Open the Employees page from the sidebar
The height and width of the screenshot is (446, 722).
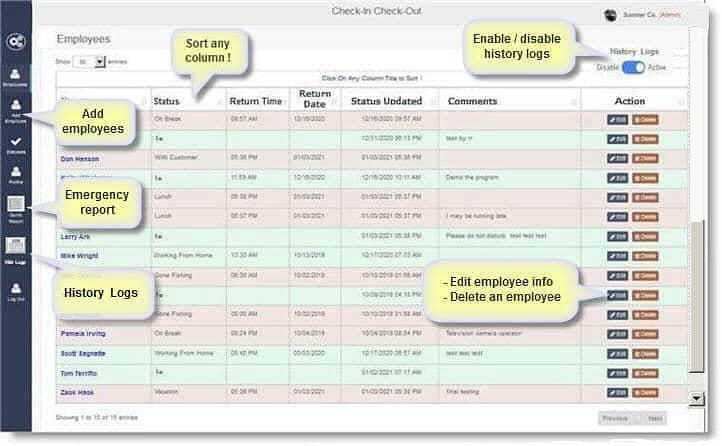[15, 77]
